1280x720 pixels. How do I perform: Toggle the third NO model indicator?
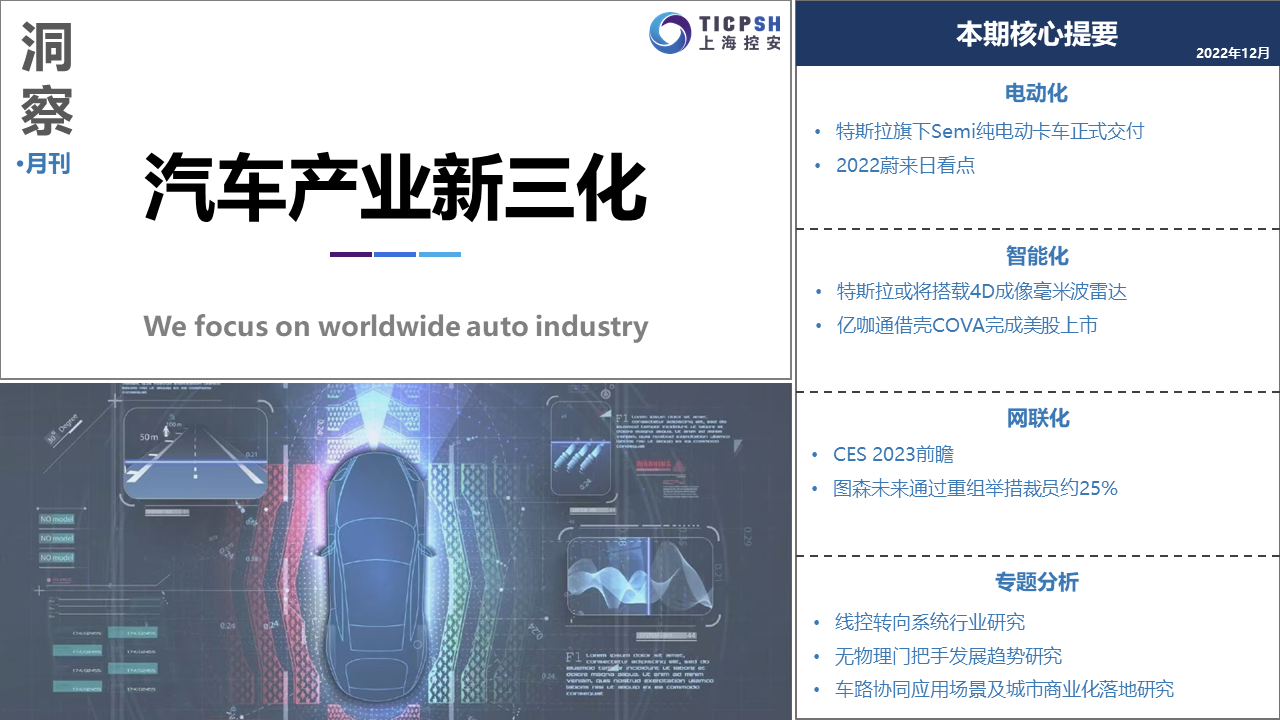tap(57, 558)
